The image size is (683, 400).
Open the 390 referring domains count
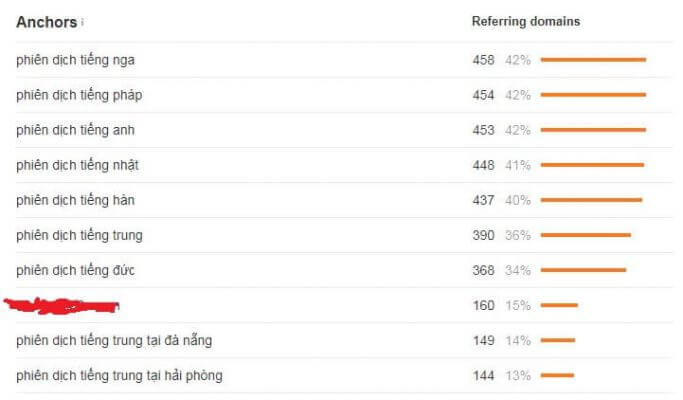click(483, 235)
